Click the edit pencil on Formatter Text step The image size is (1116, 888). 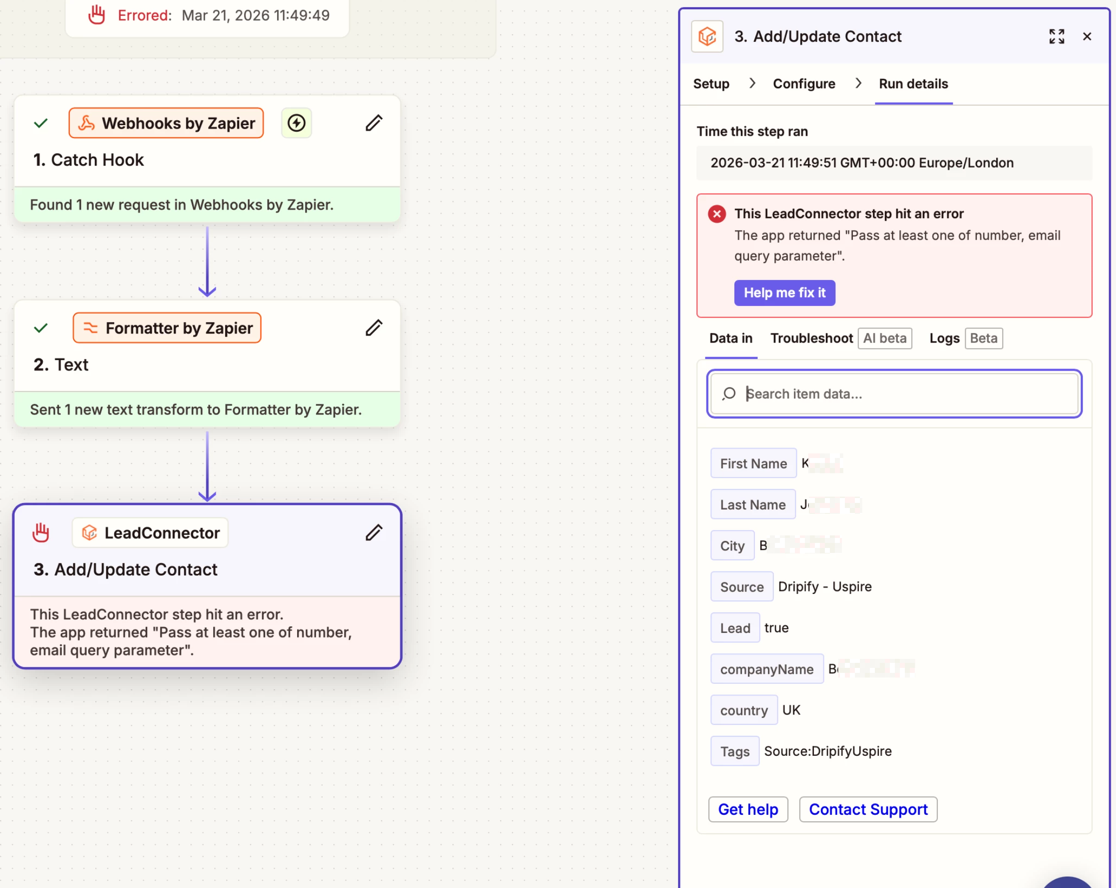[374, 328]
